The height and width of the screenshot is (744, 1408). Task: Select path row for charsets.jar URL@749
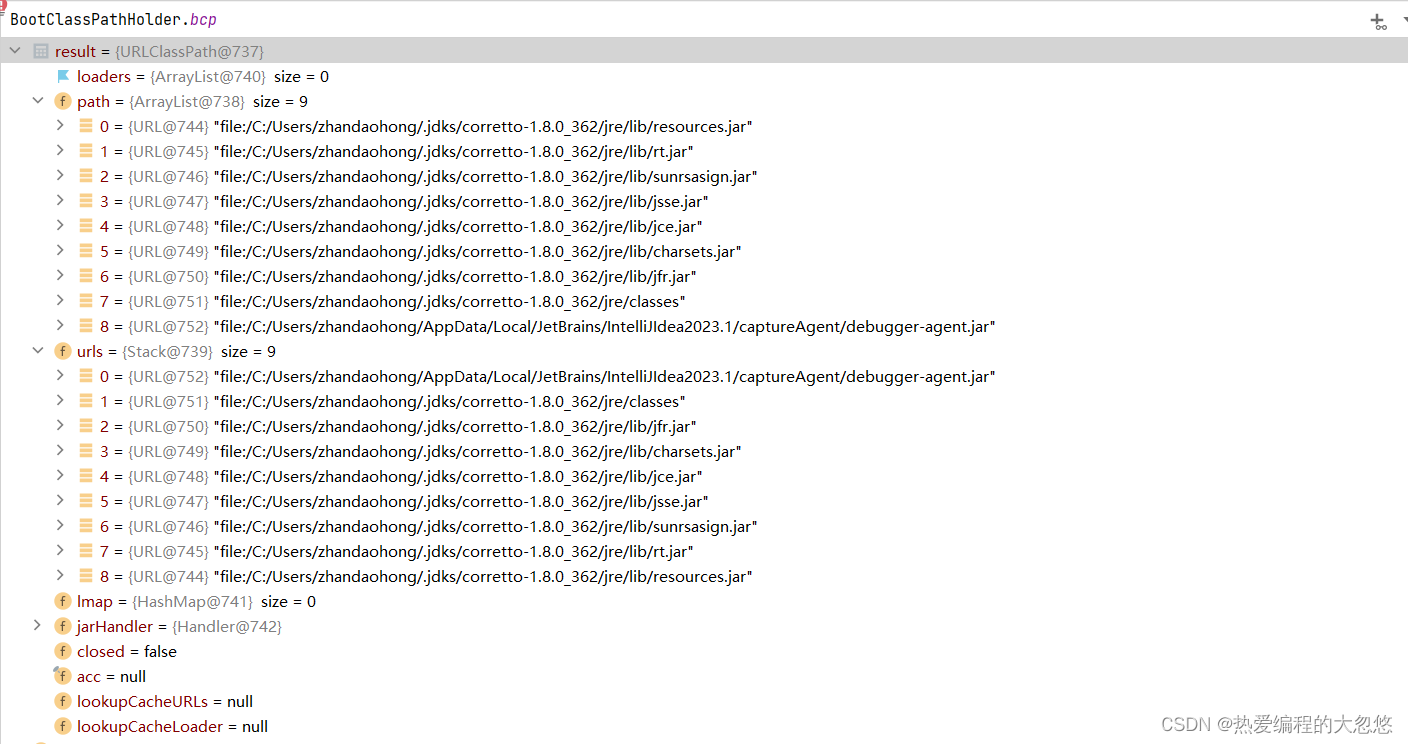[x=704, y=251]
